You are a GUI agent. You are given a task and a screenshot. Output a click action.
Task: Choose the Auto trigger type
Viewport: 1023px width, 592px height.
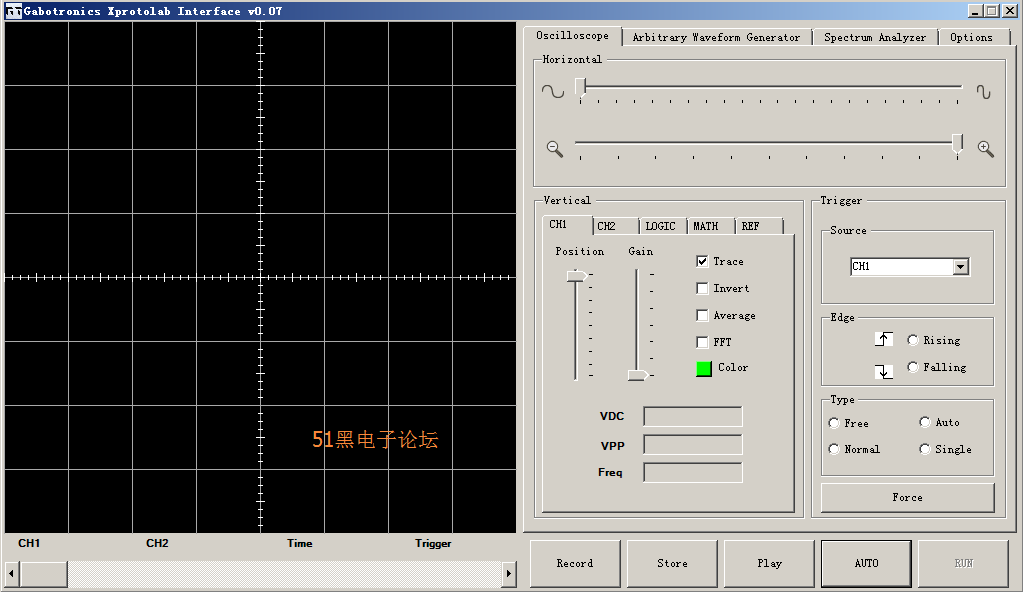click(924, 422)
